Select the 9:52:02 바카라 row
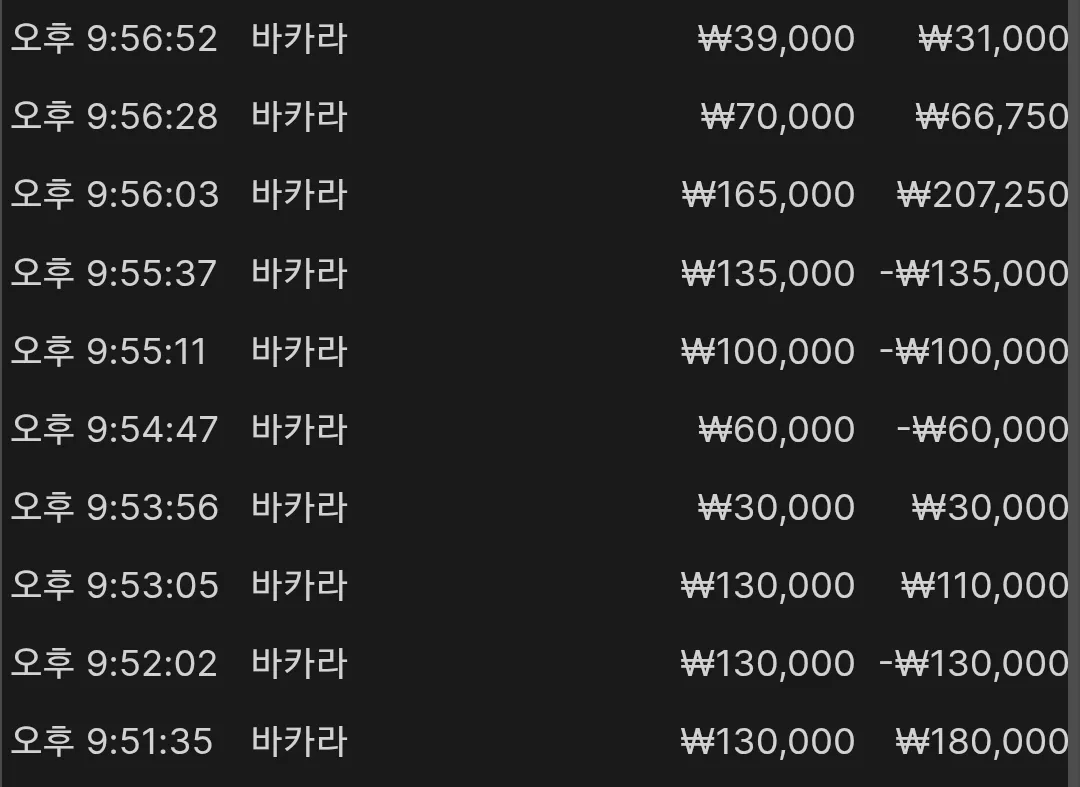The height and width of the screenshot is (787, 1080). pyautogui.click(x=540, y=663)
